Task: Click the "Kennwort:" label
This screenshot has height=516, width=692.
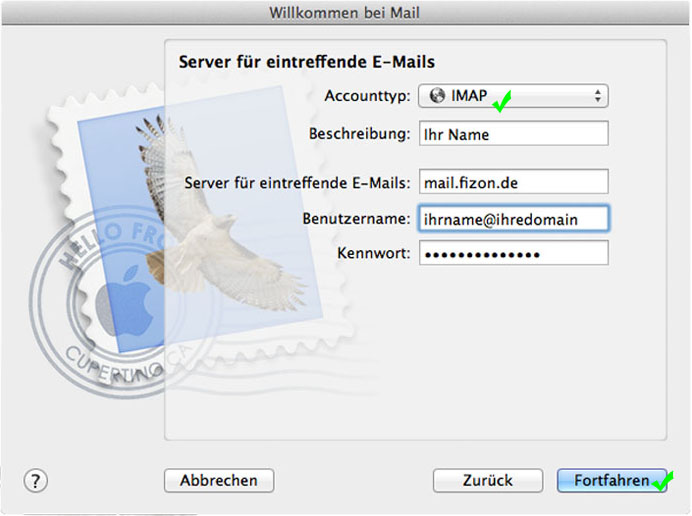Action: 373,253
